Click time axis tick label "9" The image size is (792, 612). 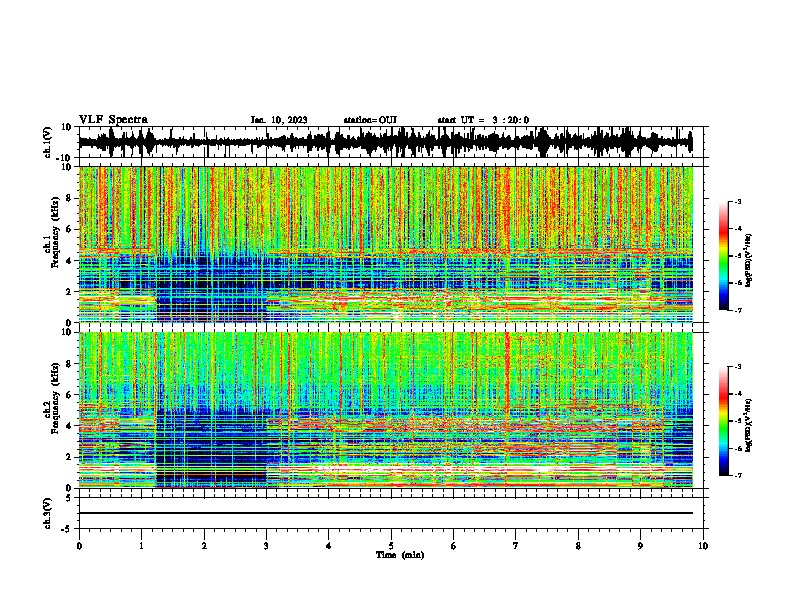point(640,546)
